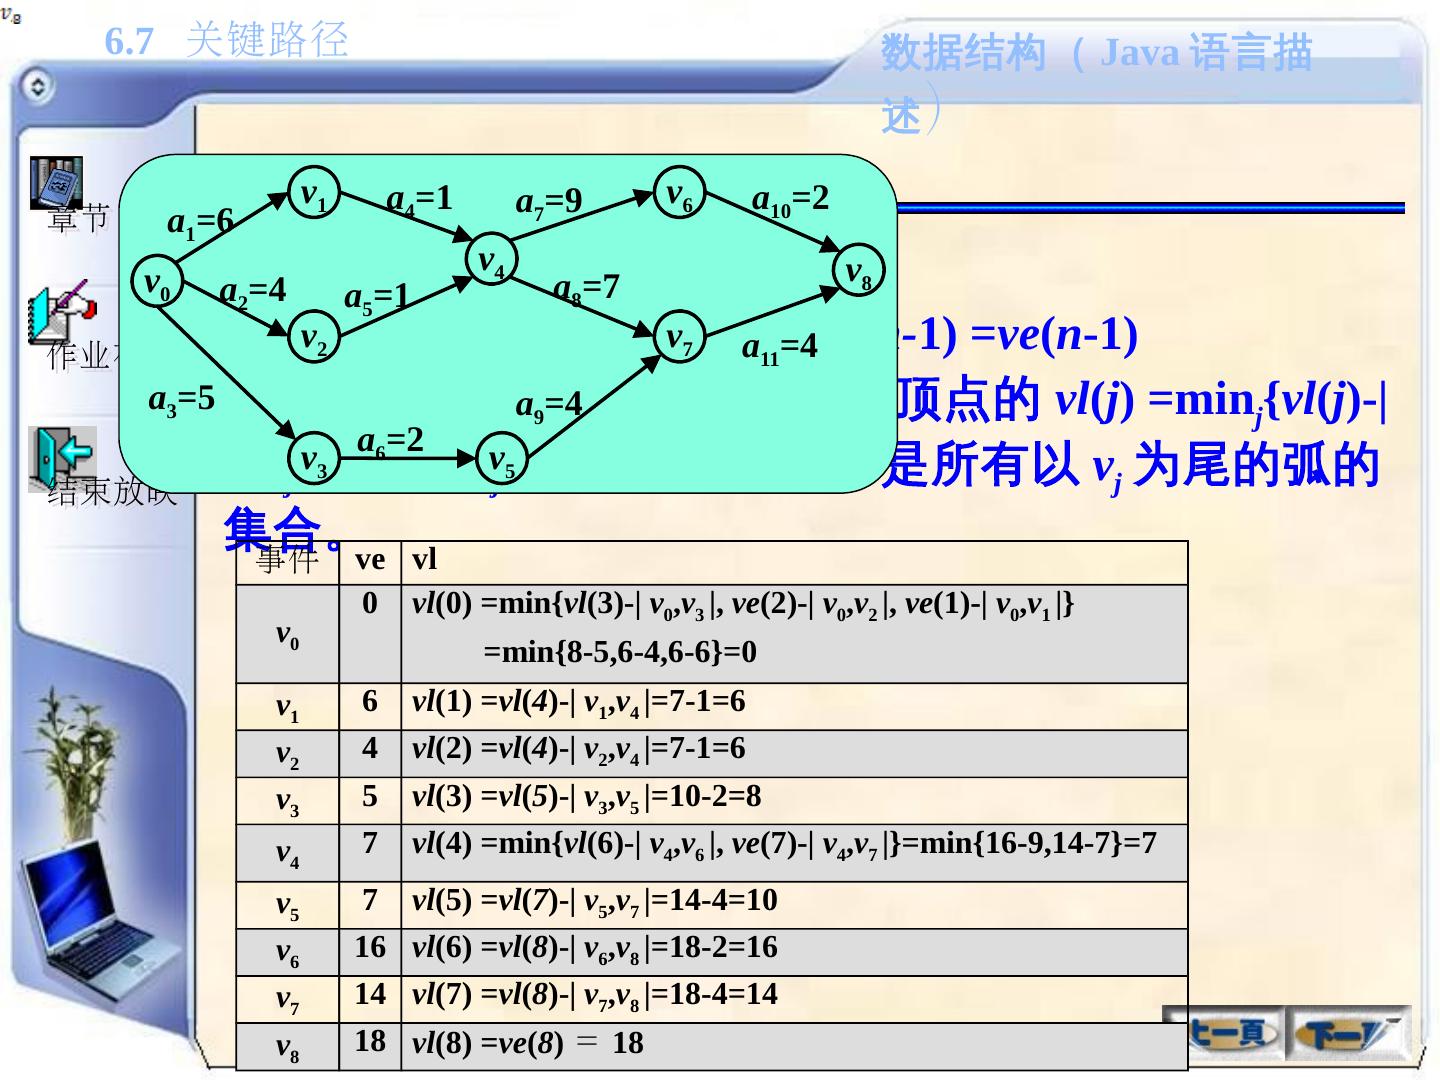Click ve value 6 in v1 row
The image size is (1440, 1080).
[x=370, y=702]
